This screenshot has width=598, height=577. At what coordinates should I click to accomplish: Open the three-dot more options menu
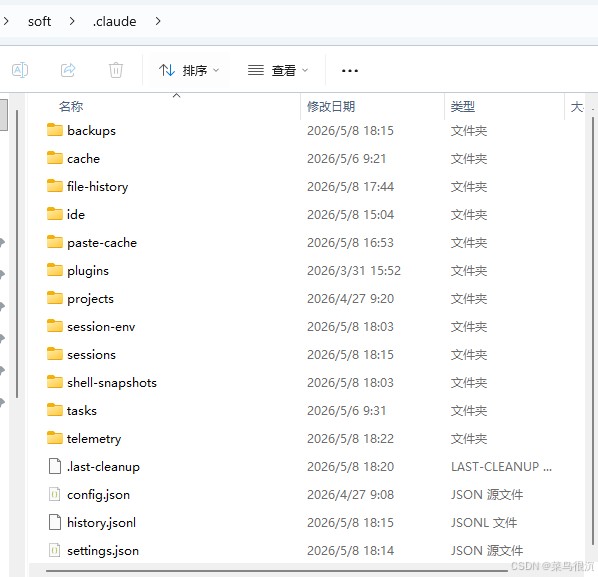point(350,71)
